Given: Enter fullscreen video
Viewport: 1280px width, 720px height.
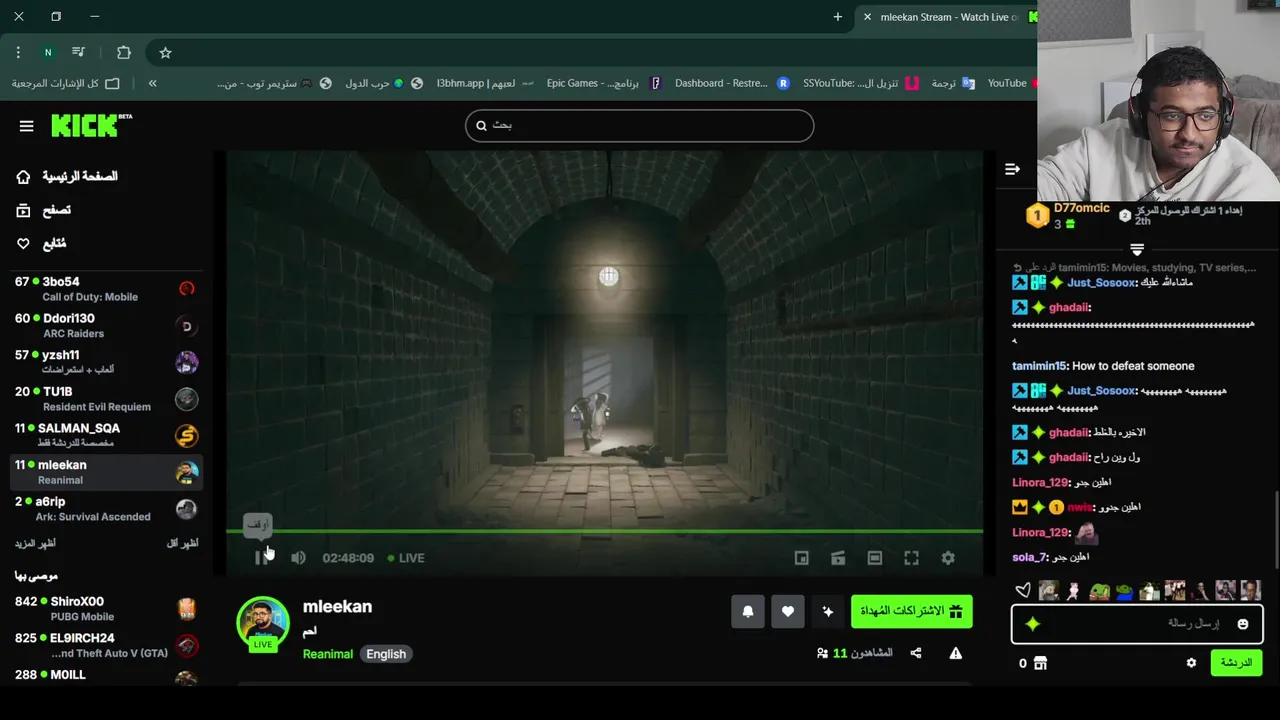Looking at the screenshot, I should [x=911, y=558].
